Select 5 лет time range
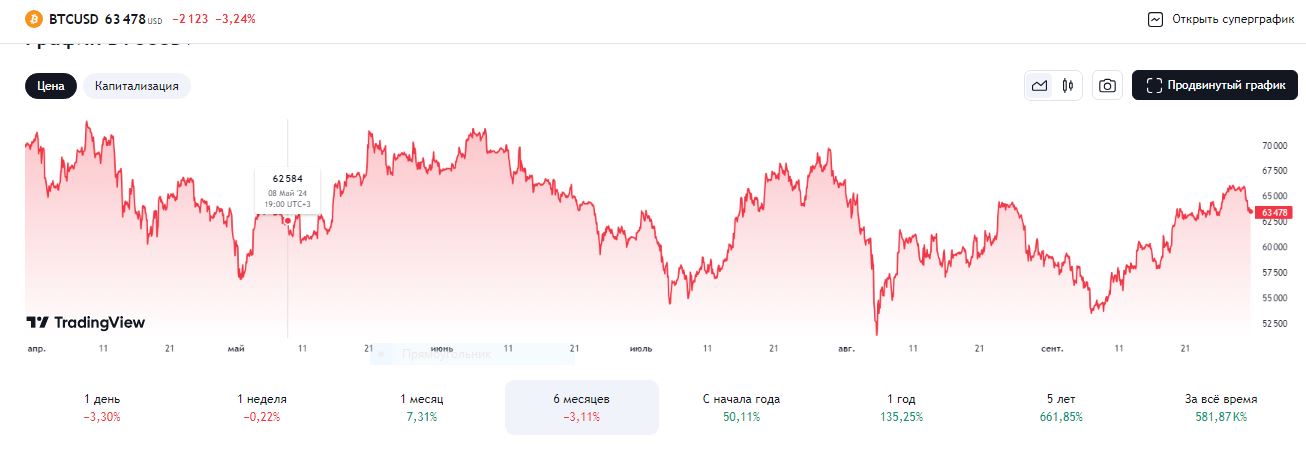The height and width of the screenshot is (449, 1306). point(1061,407)
